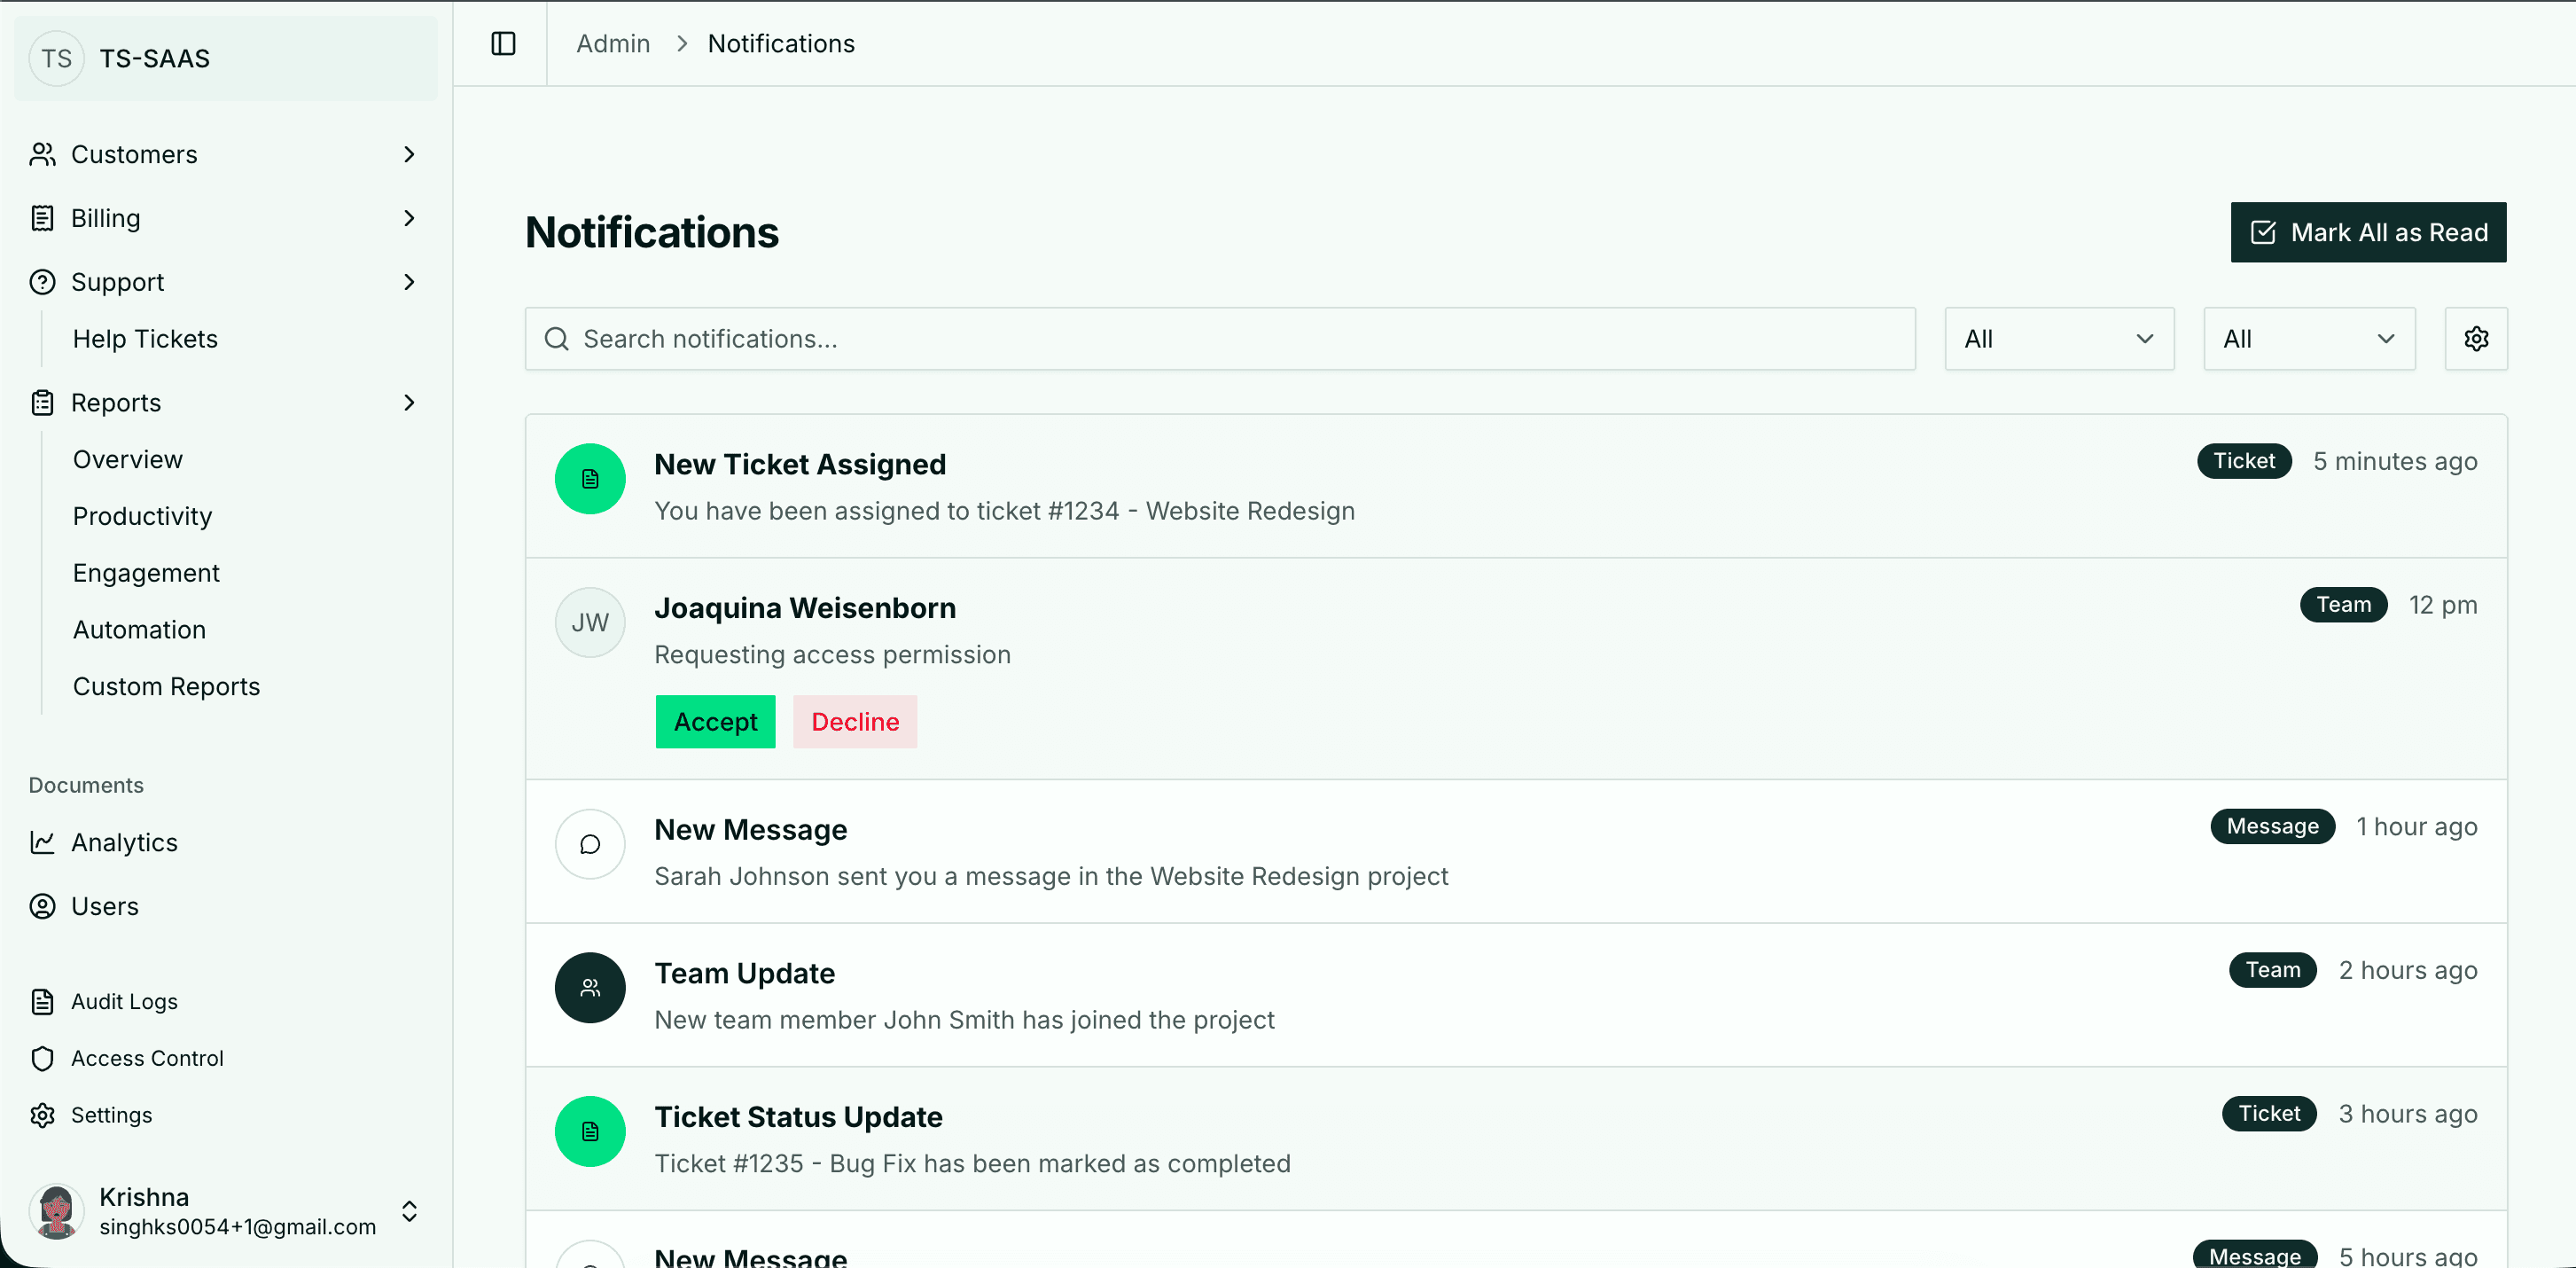
Task: Open the Krishna account switcher arrows
Action: pos(409,1211)
